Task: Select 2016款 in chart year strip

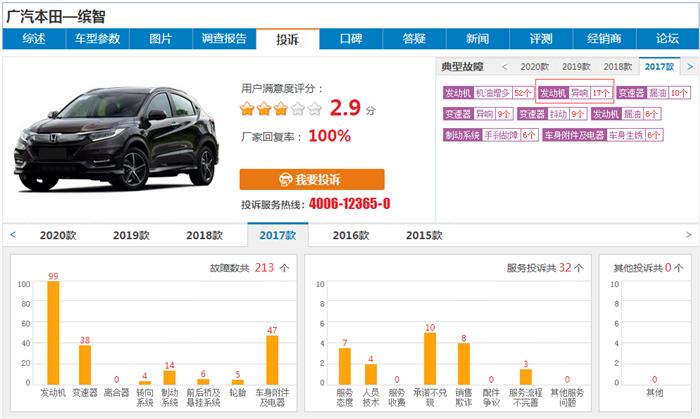Action: [351, 235]
